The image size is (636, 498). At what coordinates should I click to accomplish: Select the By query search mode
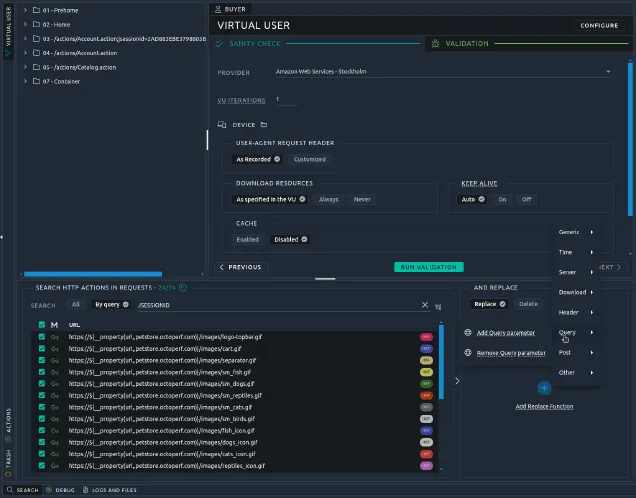[x=111, y=305]
